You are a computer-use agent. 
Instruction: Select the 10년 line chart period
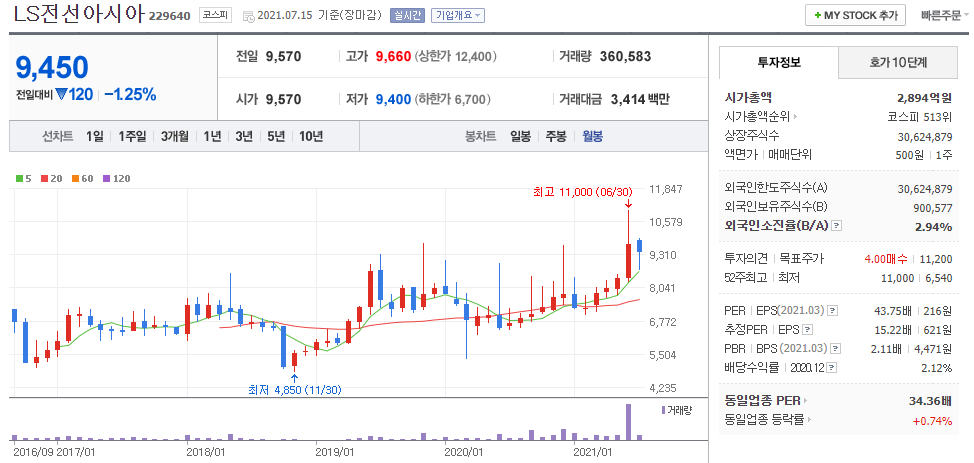point(311,136)
